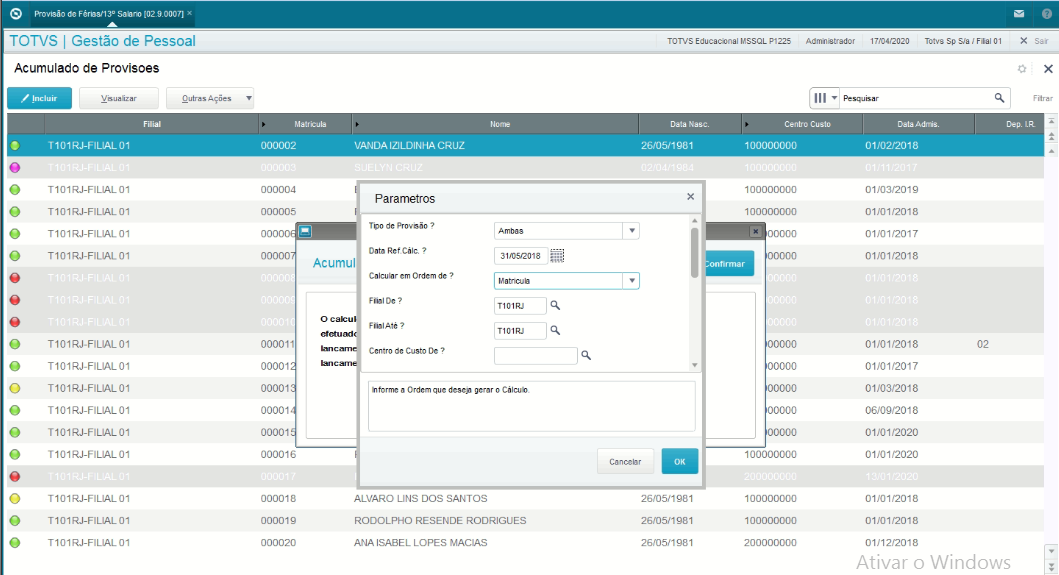Select the row VANDA IZILDINHA CRUZ
Screen dimensions: 1059x575
tap(525, 145)
